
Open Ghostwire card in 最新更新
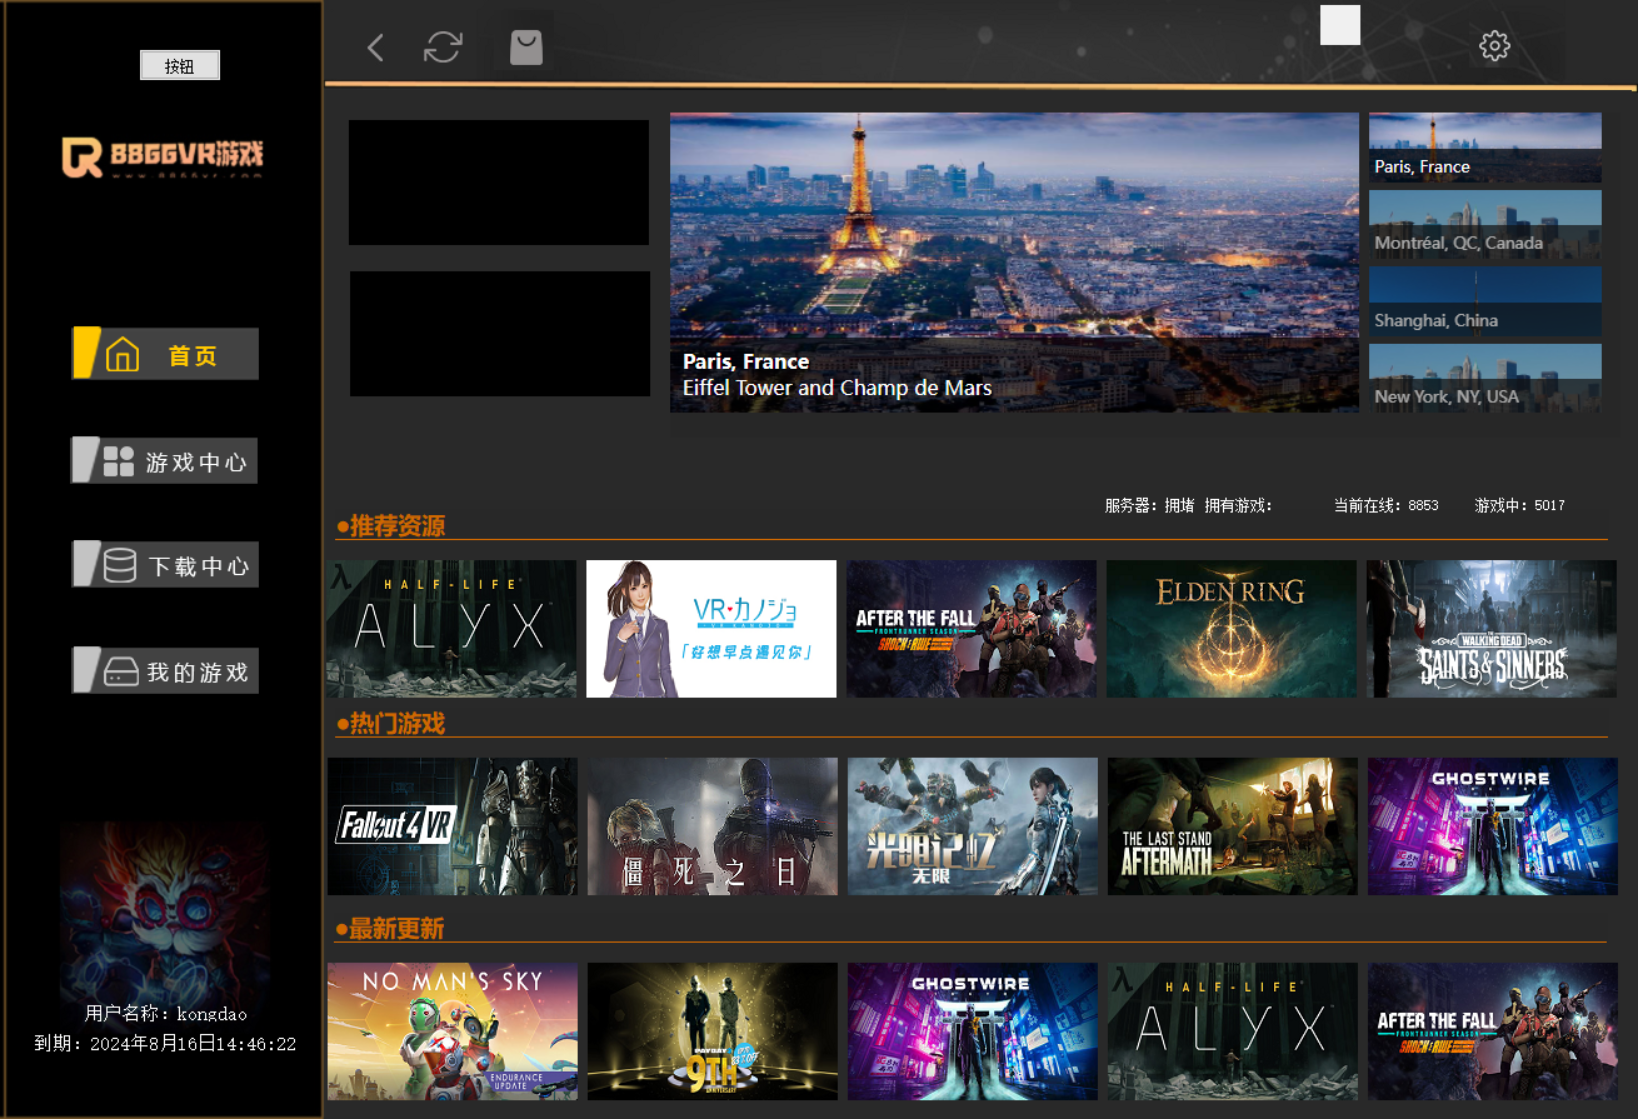tap(973, 1031)
